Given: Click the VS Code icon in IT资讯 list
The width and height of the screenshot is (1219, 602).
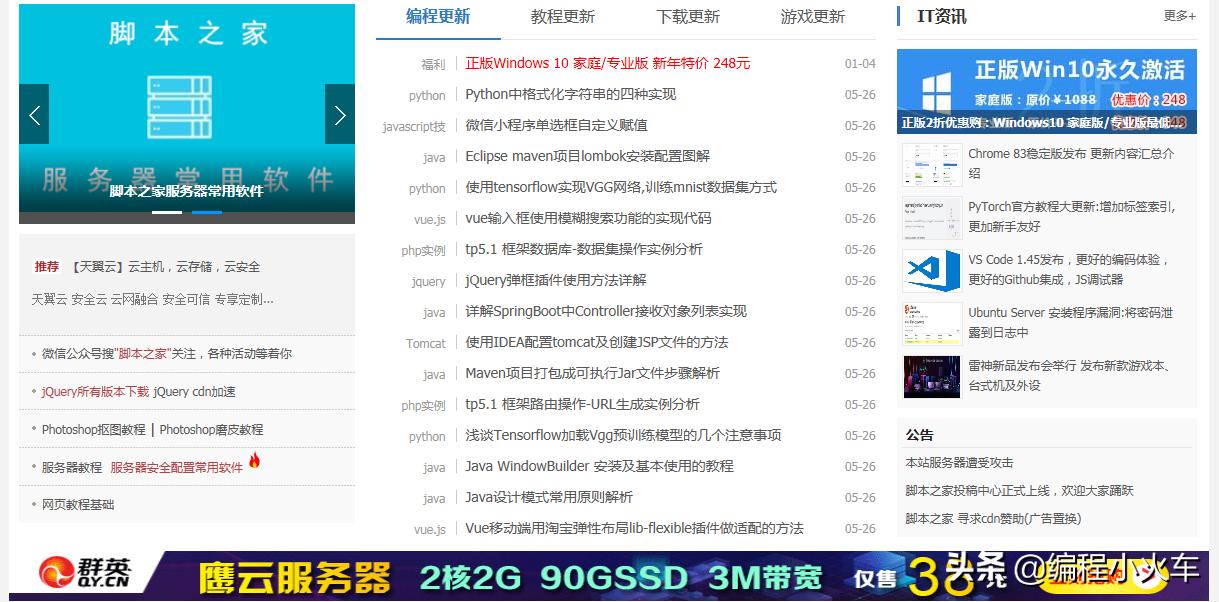Looking at the screenshot, I should pyautogui.click(x=931, y=270).
